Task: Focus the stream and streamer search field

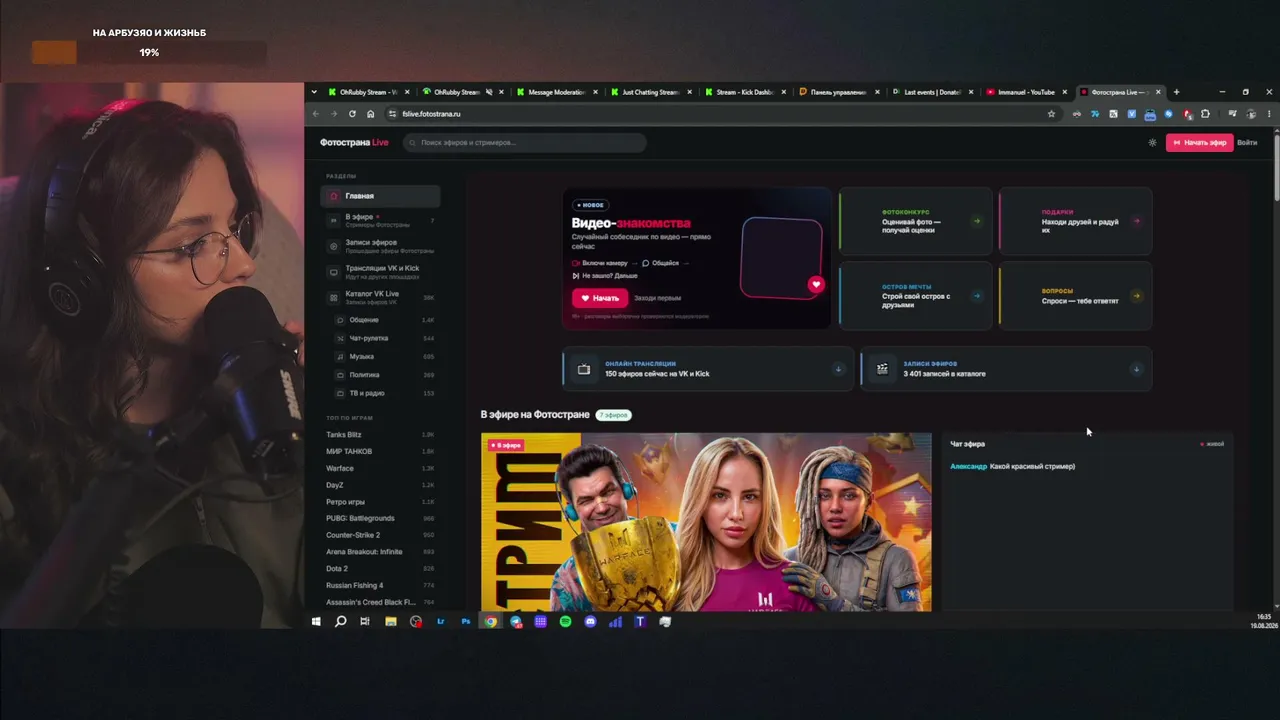Action: (525, 142)
